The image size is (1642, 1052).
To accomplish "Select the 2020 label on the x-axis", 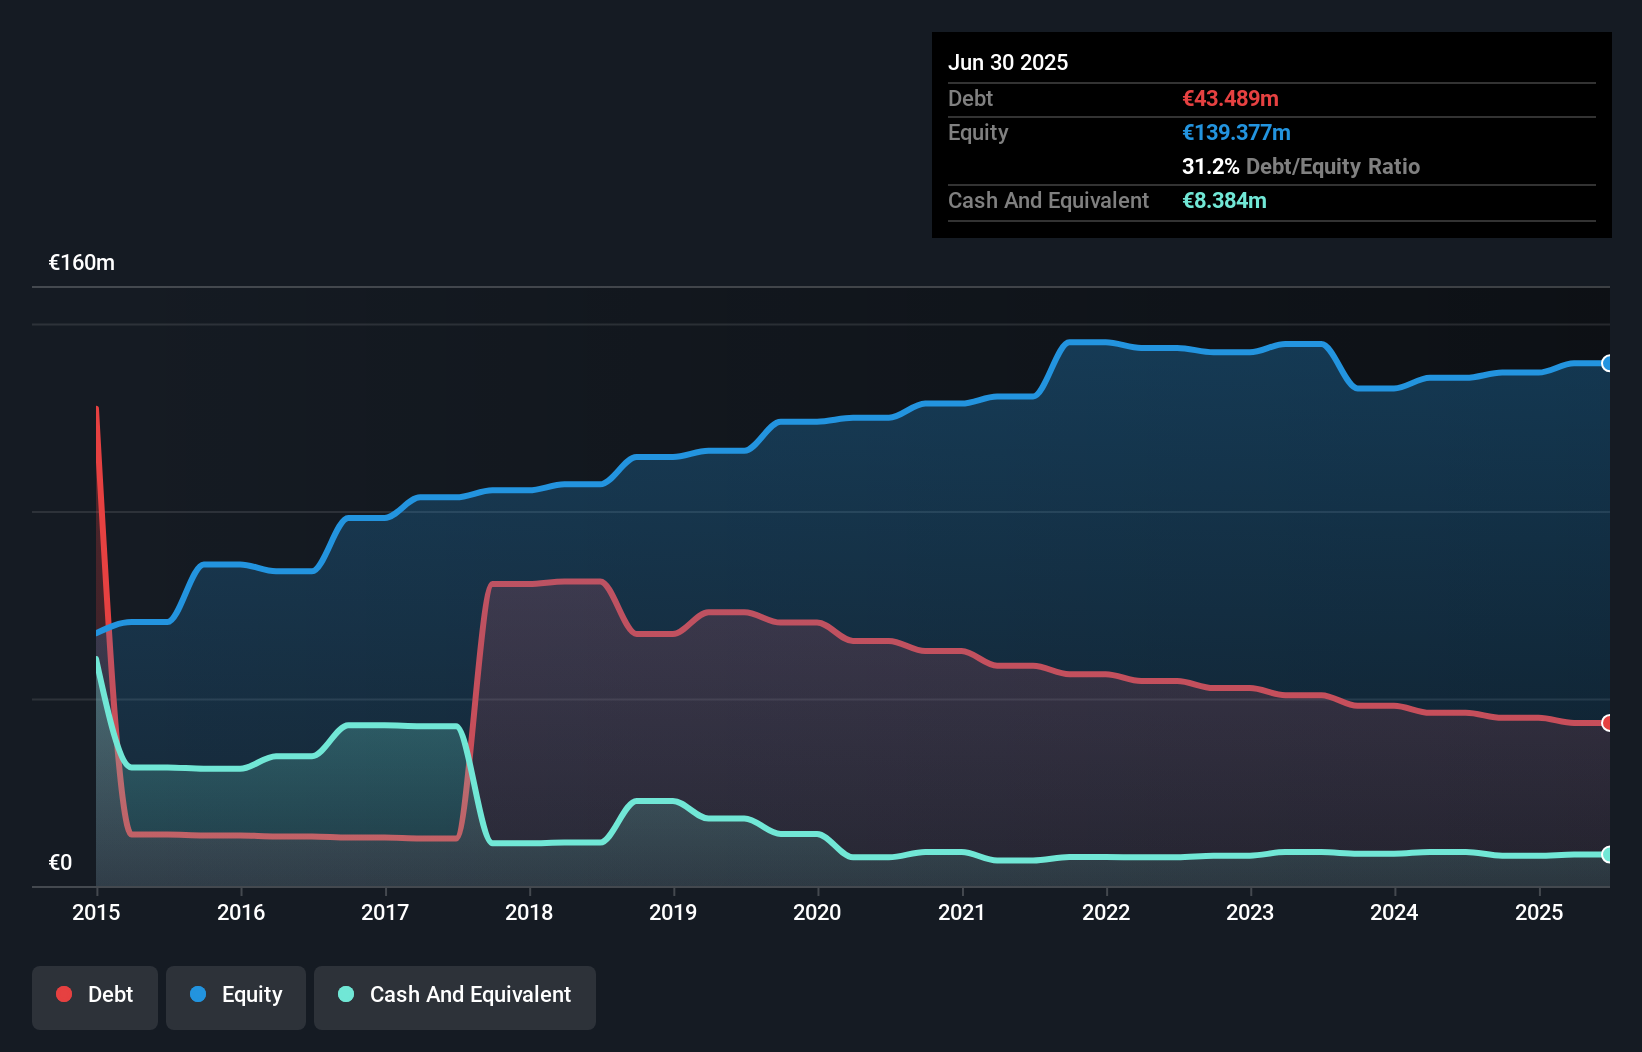I will tap(817, 911).
